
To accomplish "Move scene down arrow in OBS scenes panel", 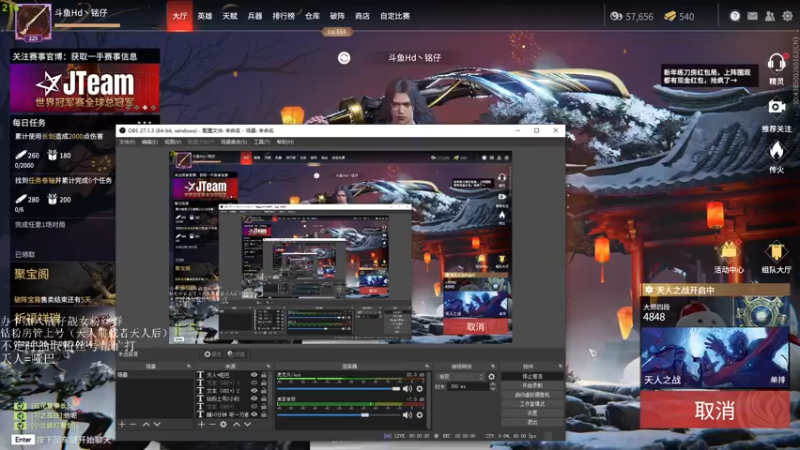I will (x=157, y=424).
